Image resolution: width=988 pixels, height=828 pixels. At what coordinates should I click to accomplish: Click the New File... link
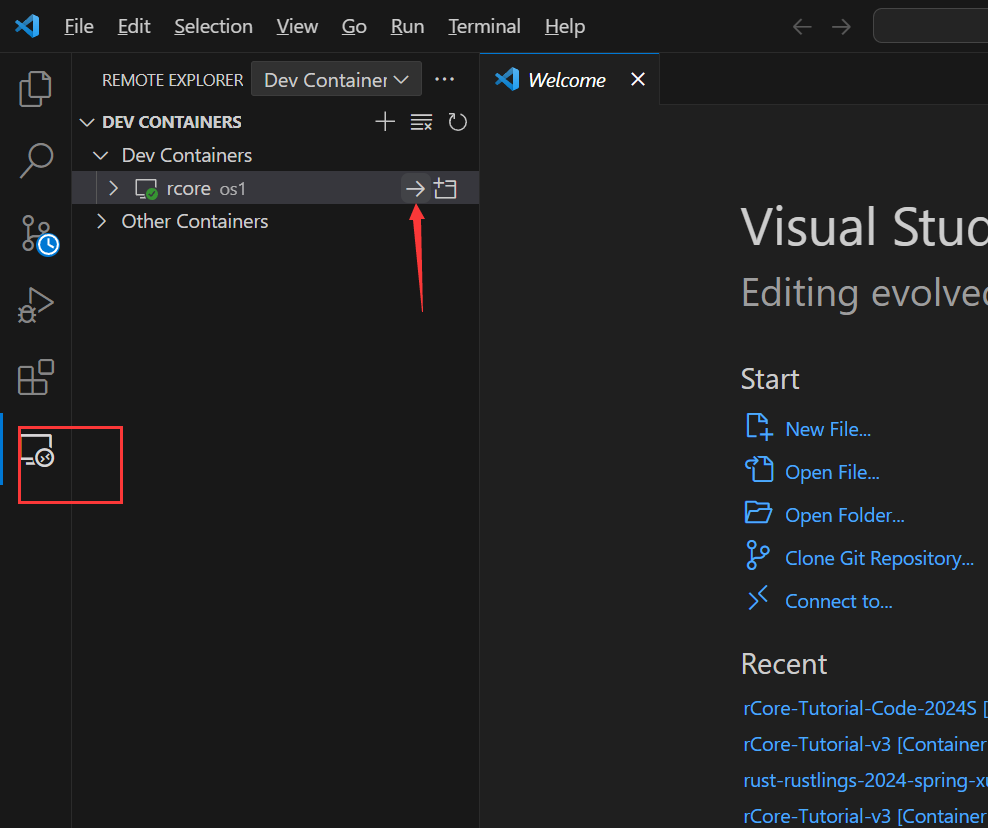(828, 429)
